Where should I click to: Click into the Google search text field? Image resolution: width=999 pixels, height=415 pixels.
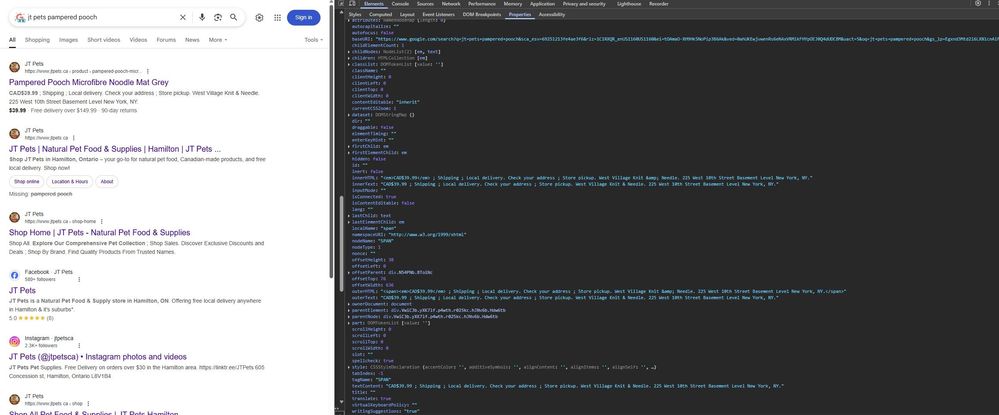pos(100,17)
